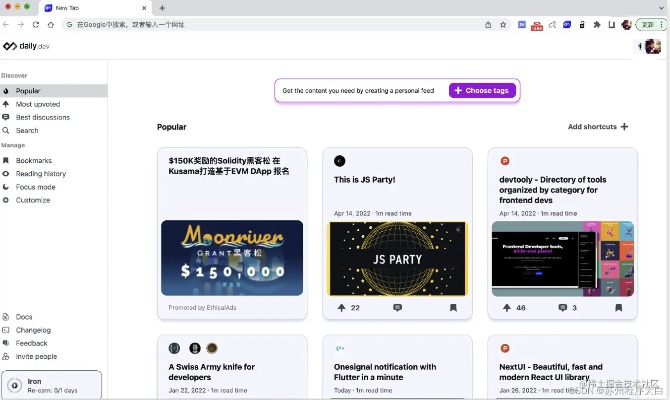This screenshot has height=400, width=670.
Task: Open NextUI Beautiful React UI library post
Action: click(551, 372)
